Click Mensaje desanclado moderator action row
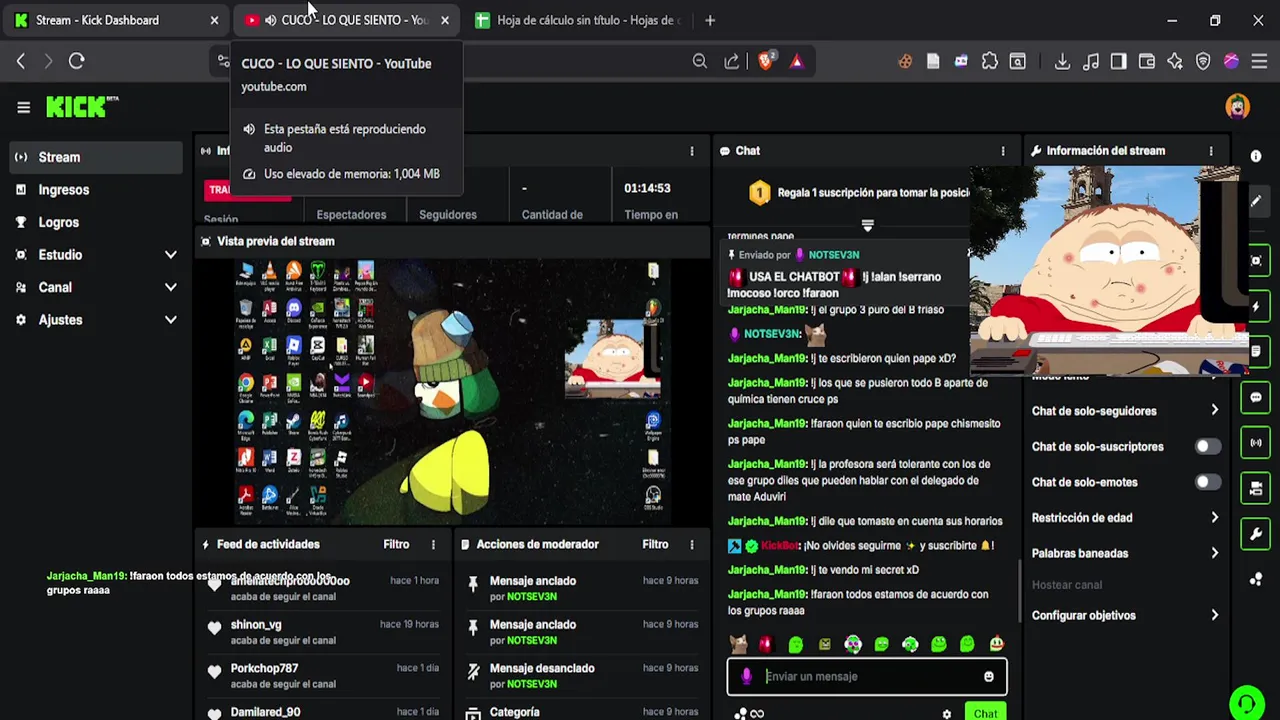Image resolution: width=1280 pixels, height=720 pixels. click(x=582, y=676)
